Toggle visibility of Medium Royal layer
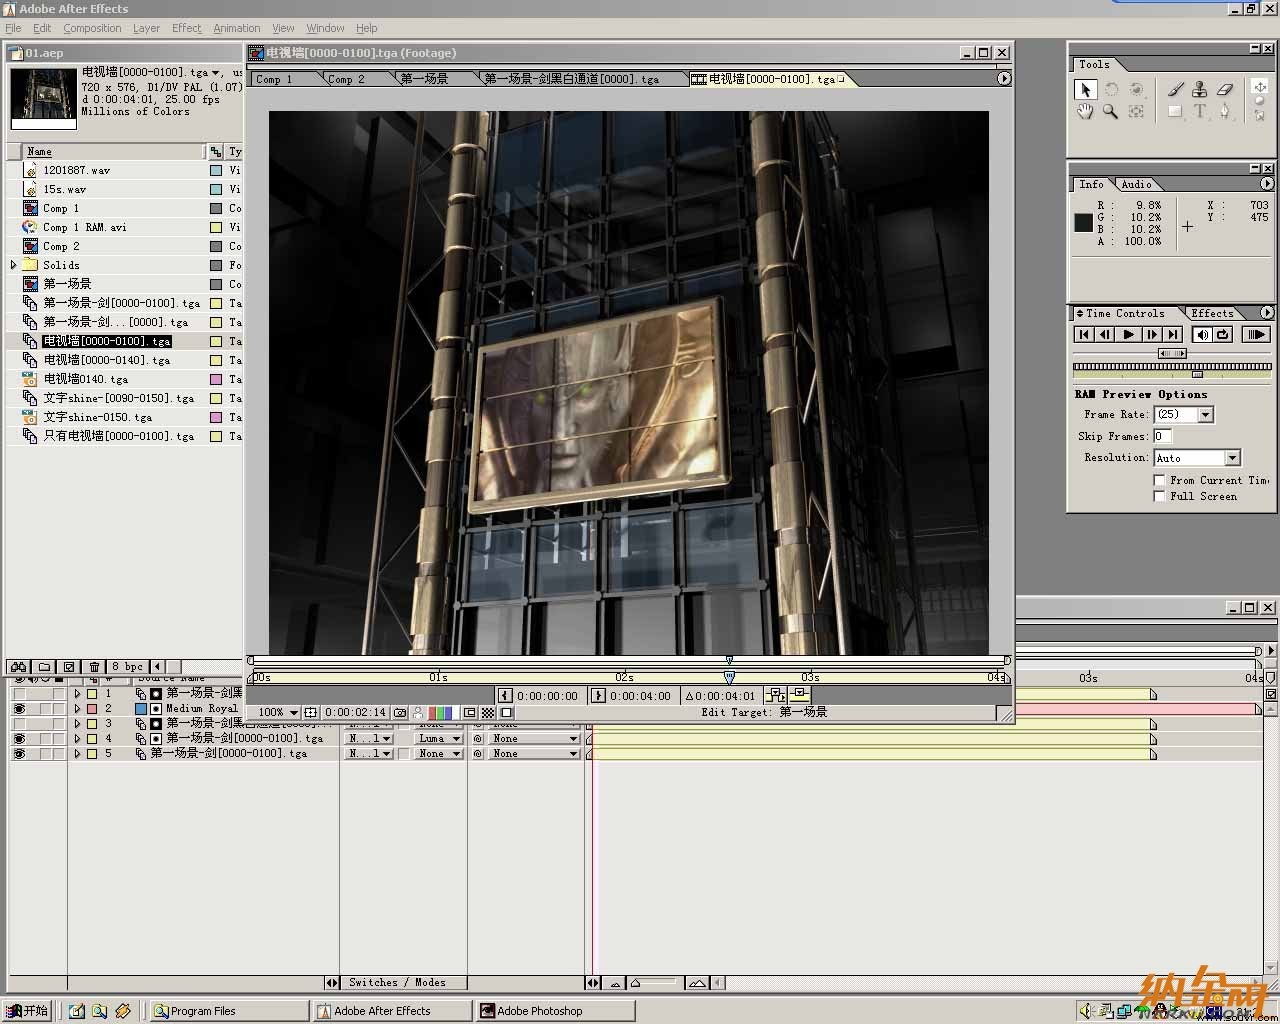 click(19, 708)
